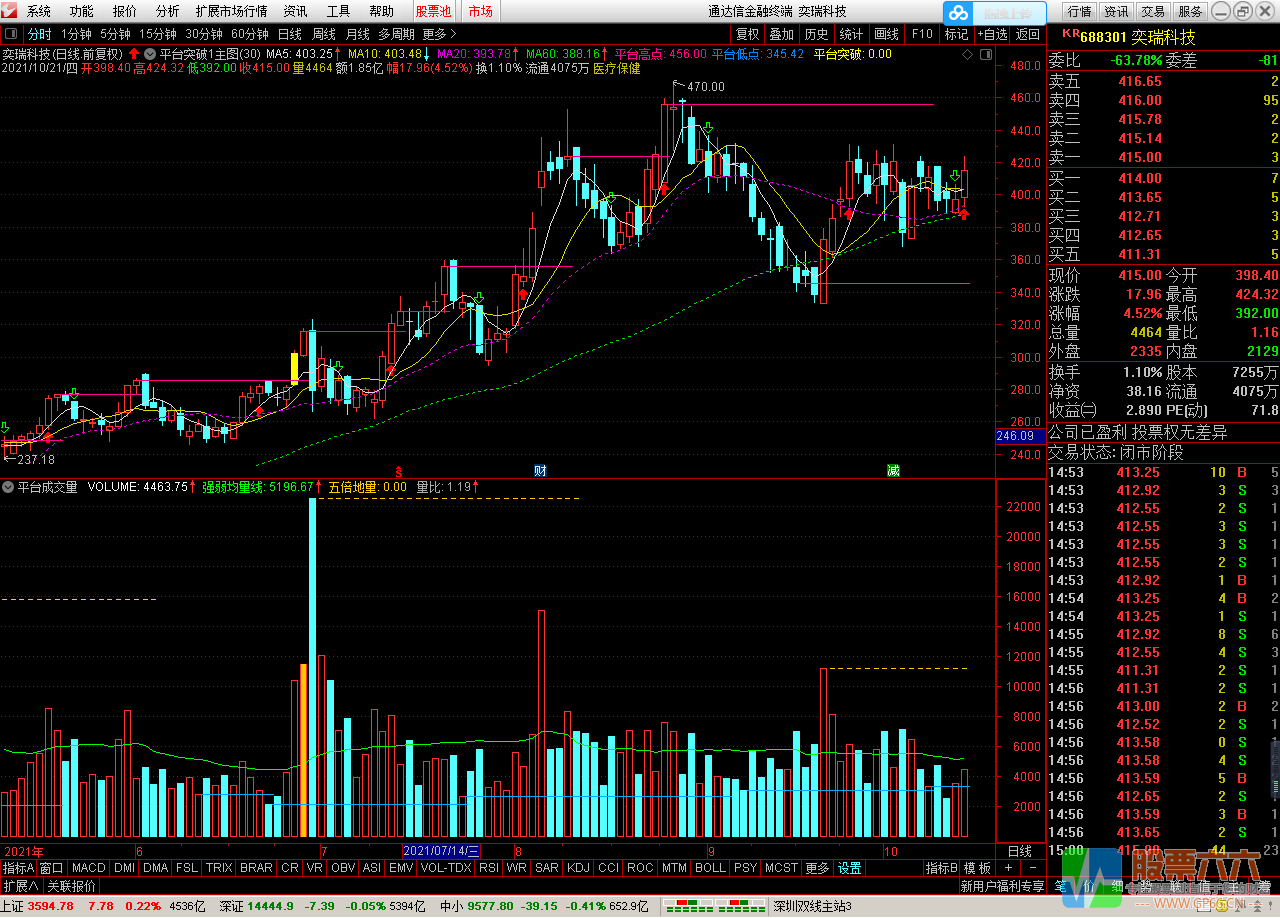Click the 返回 button

(x=1028, y=34)
